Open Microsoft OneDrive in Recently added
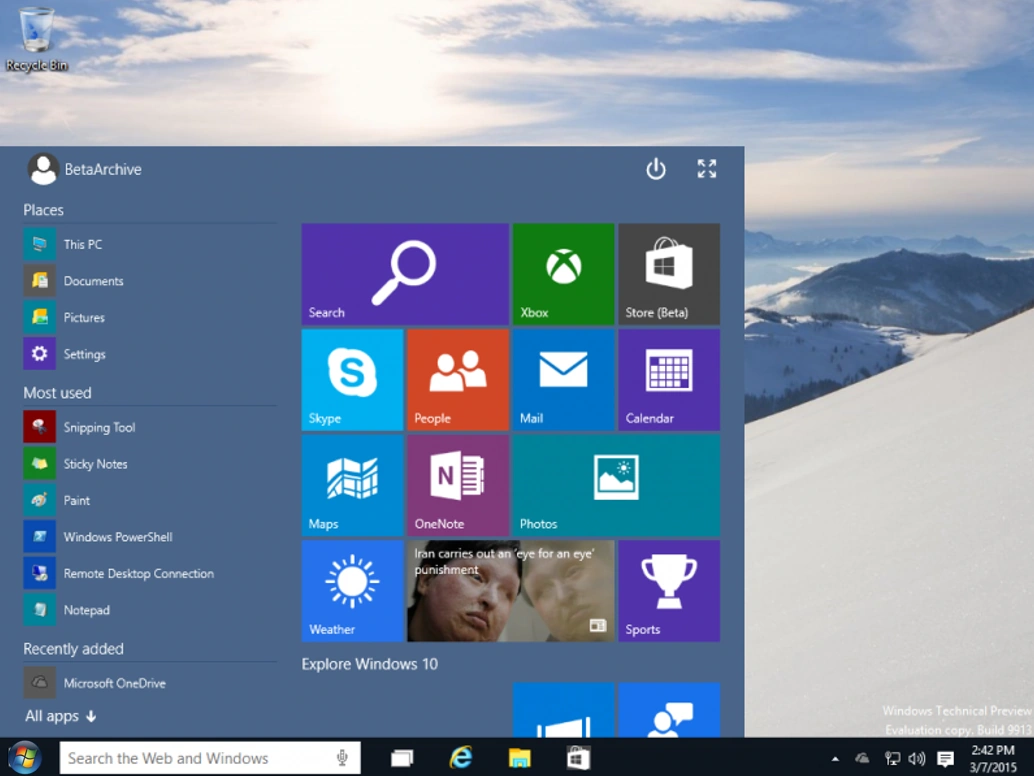This screenshot has width=1034, height=776. point(150,683)
